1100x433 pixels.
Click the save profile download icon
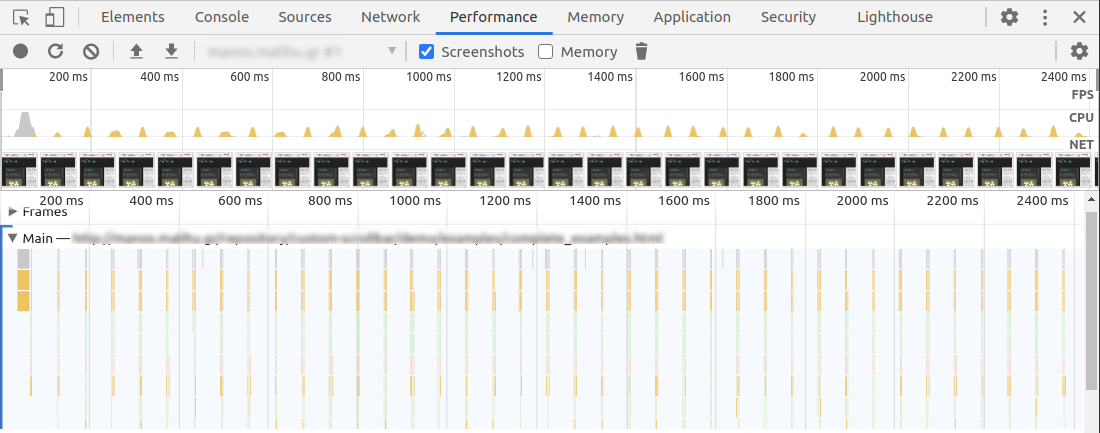pos(171,51)
